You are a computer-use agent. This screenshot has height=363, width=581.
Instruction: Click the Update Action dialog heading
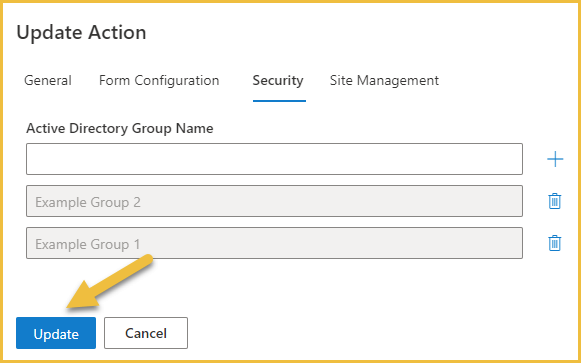coord(81,33)
